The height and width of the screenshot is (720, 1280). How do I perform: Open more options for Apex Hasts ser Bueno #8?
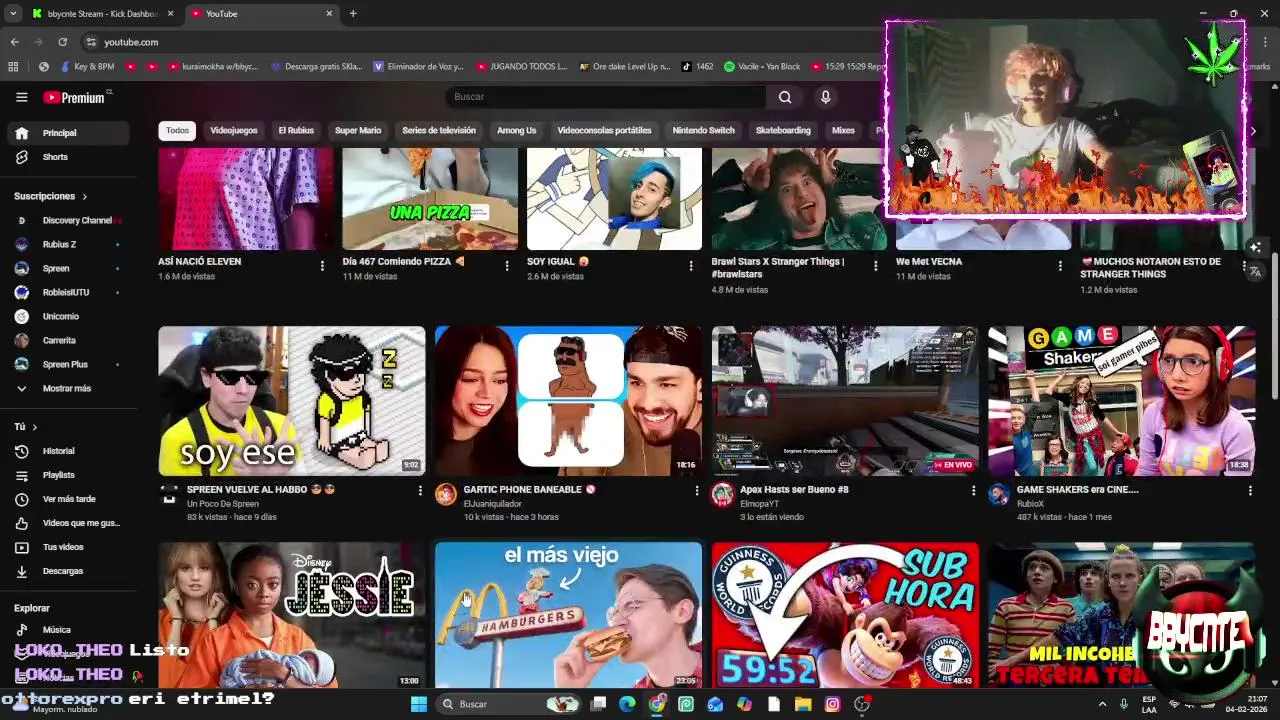point(973,490)
